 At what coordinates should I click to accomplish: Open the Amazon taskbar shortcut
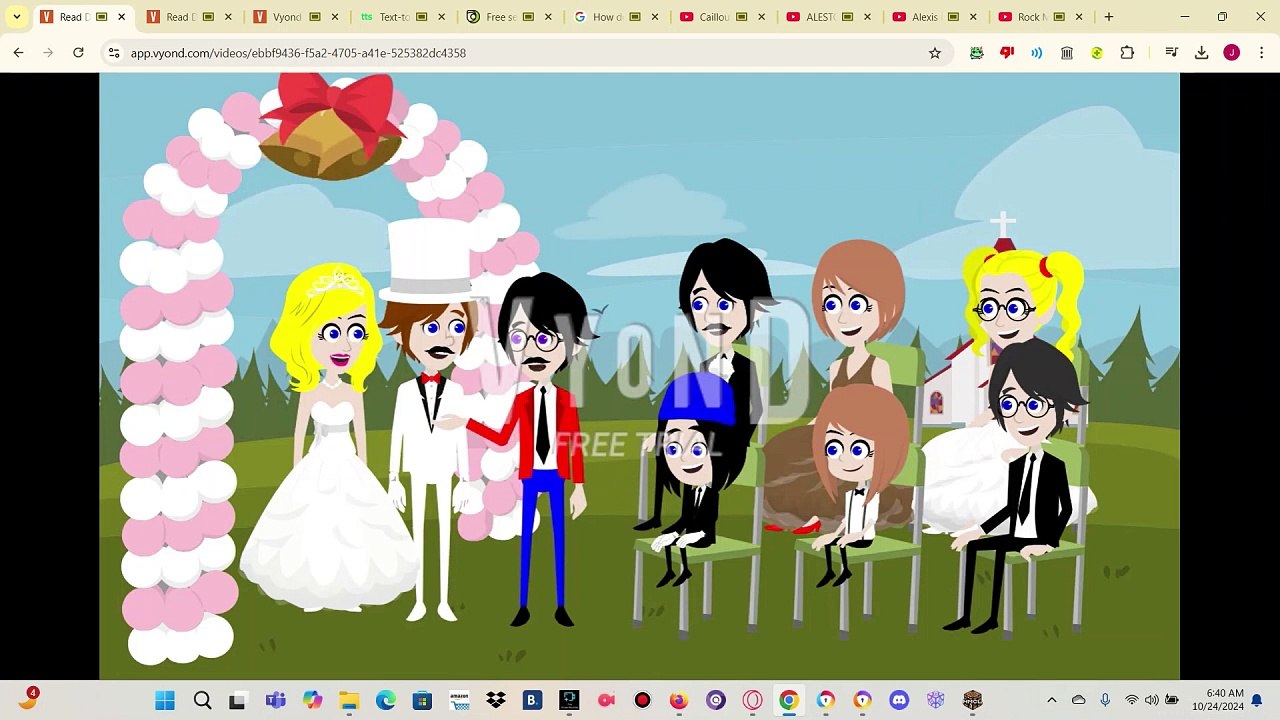(x=459, y=700)
